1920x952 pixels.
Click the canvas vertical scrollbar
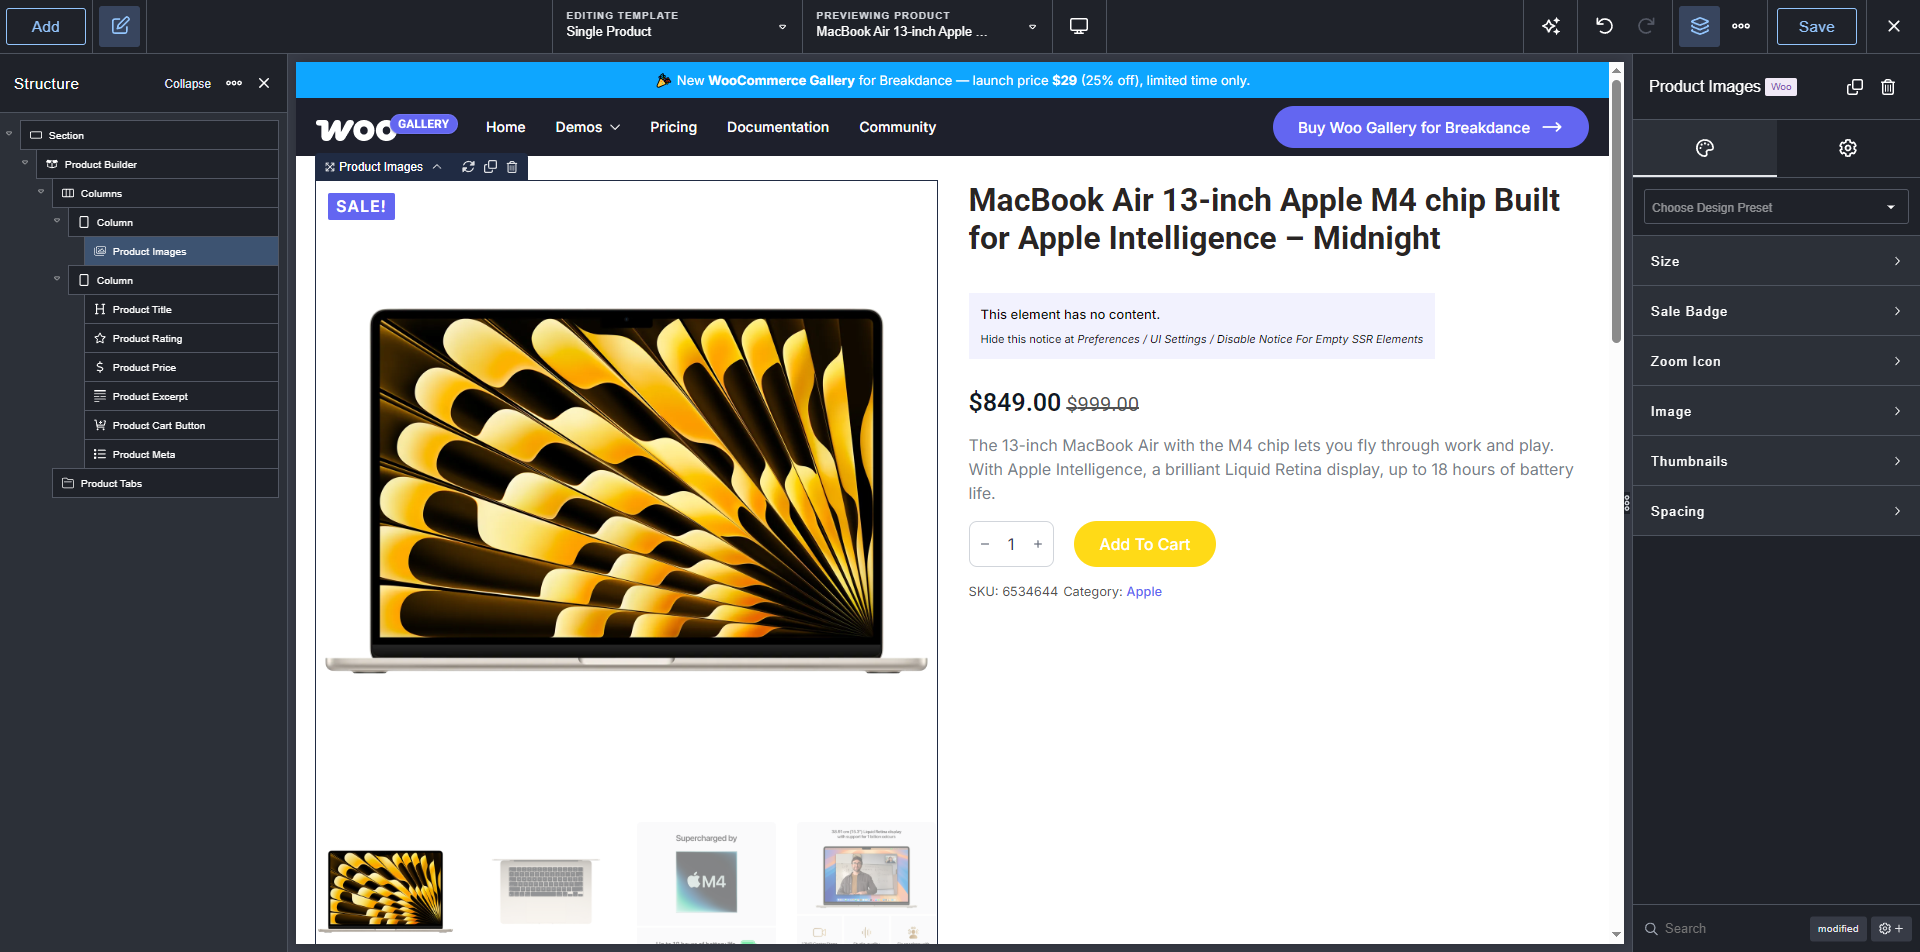click(1616, 212)
